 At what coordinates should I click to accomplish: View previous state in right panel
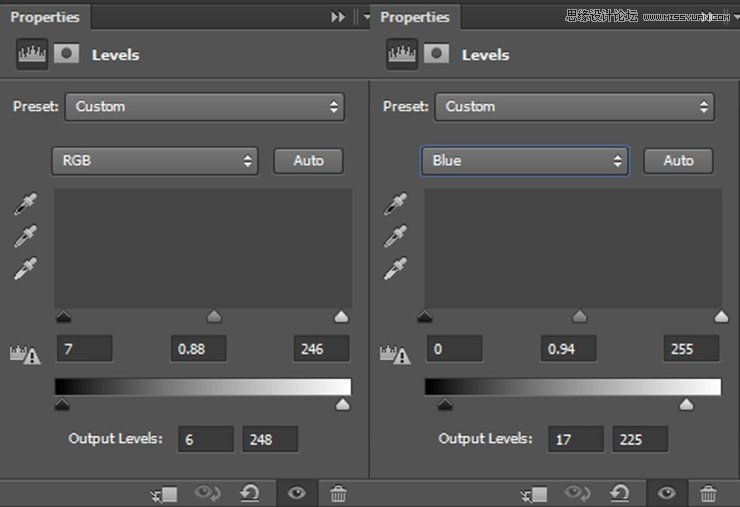[x=577, y=493]
